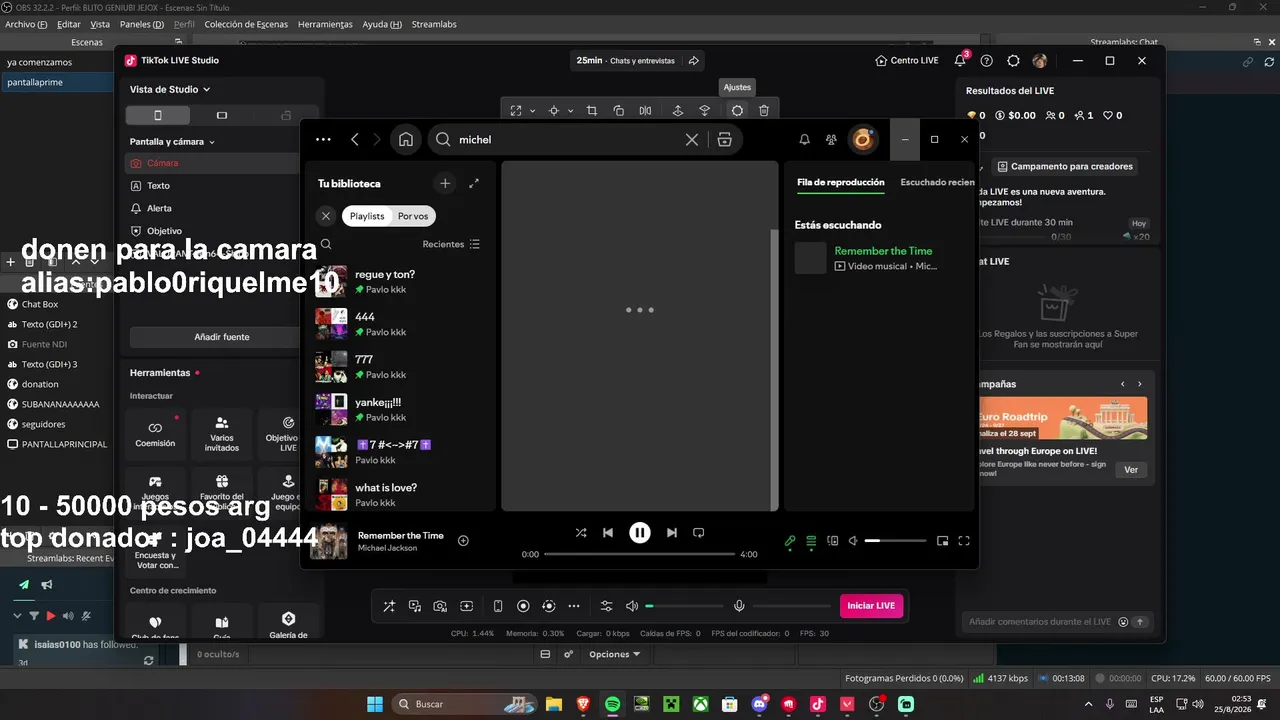Open the Spotify profile avatar
This screenshot has width=1280, height=720.
(x=862, y=140)
